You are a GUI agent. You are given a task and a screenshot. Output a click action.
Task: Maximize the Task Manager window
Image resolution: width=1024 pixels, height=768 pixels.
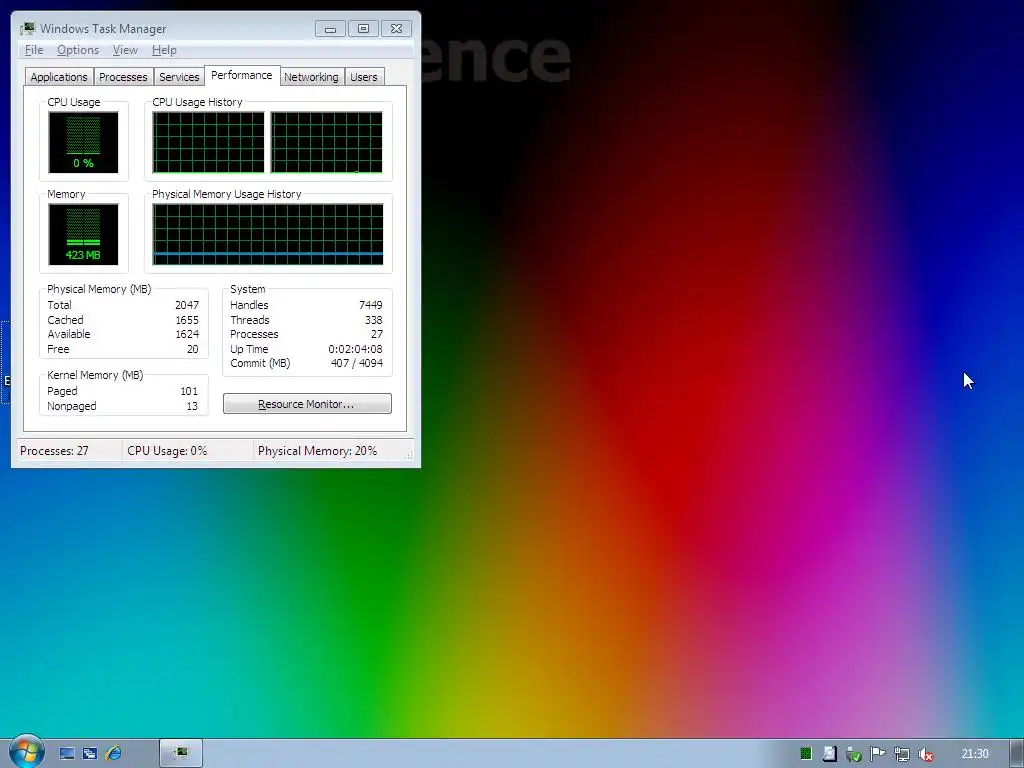[x=363, y=29]
